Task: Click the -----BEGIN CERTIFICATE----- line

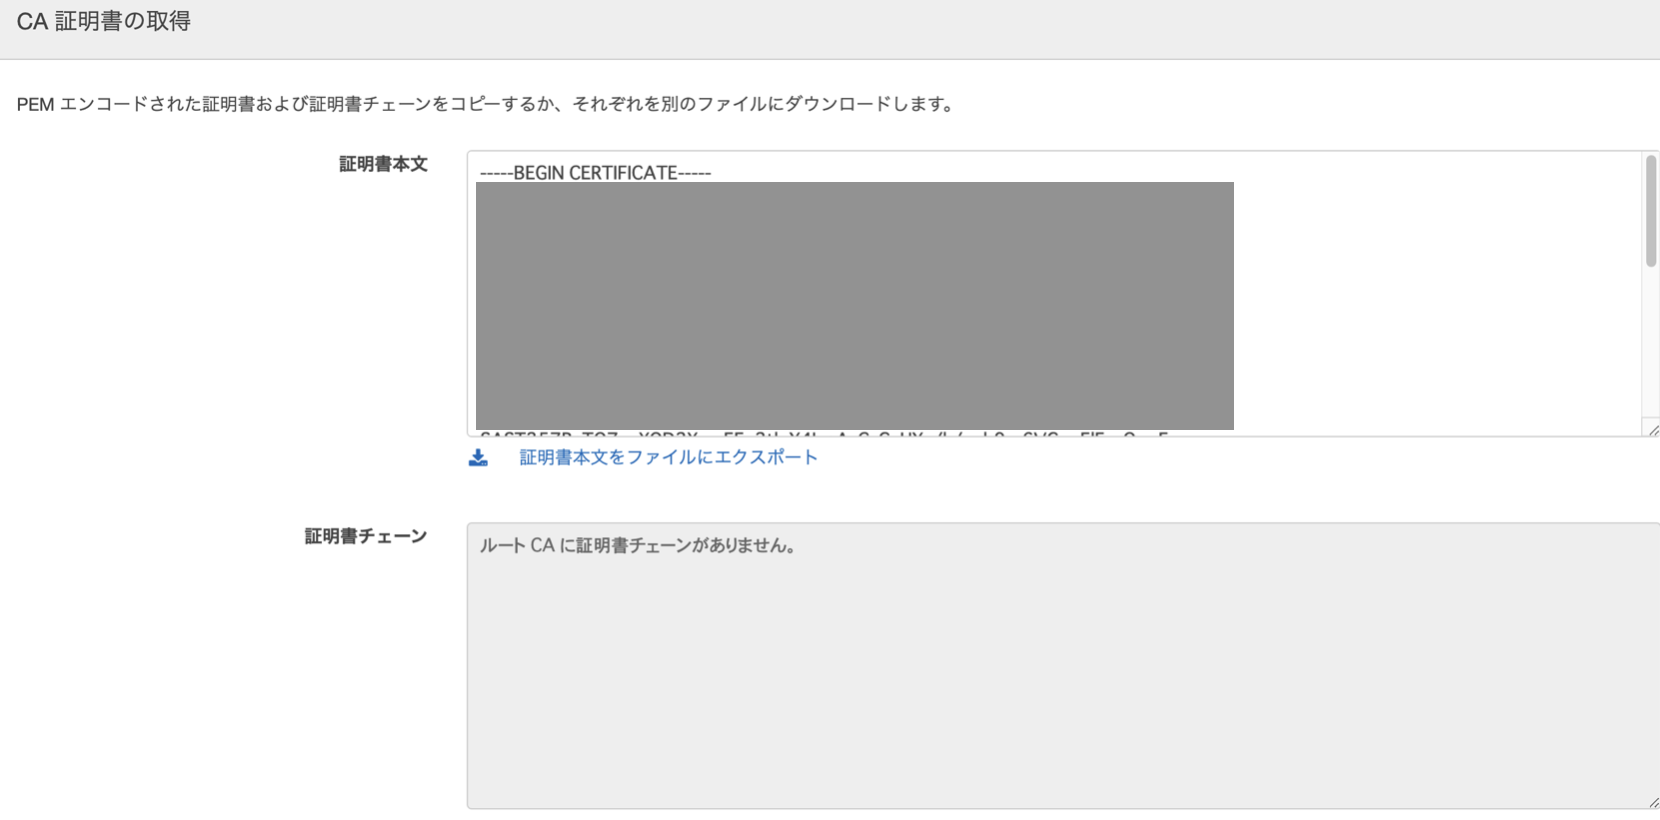Action: (595, 173)
